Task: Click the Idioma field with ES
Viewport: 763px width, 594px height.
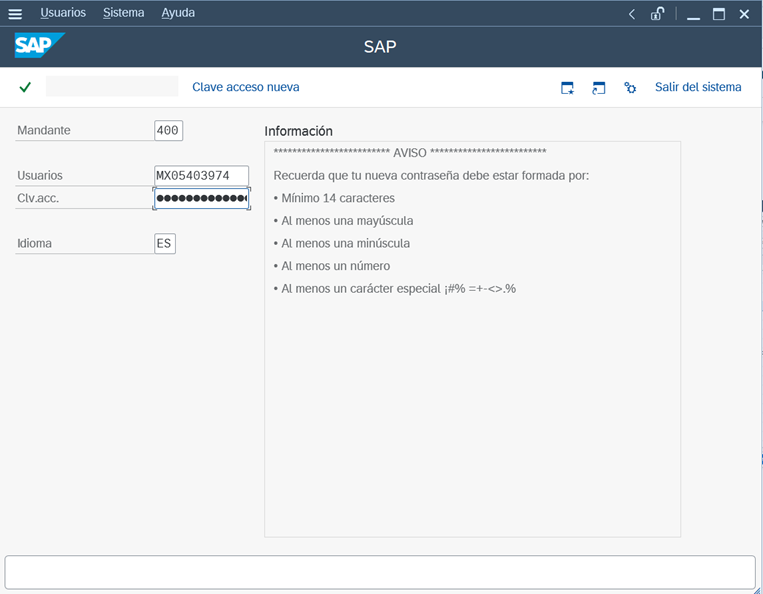Action: point(165,243)
